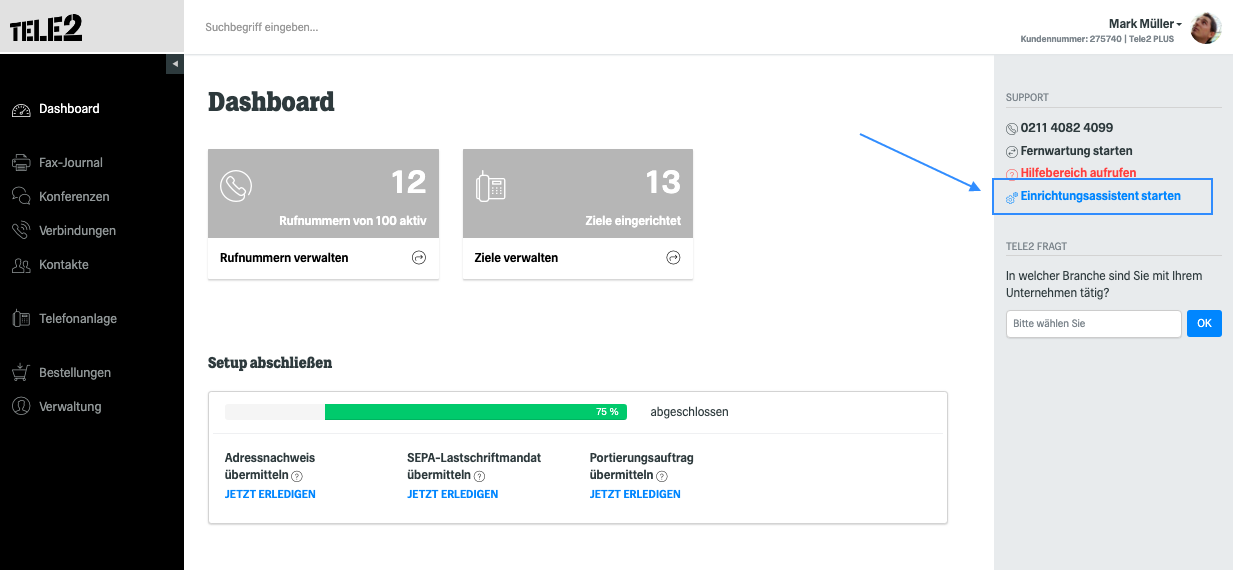
Task: Click the Konferenzen speech bubble icon
Action: pos(21,196)
